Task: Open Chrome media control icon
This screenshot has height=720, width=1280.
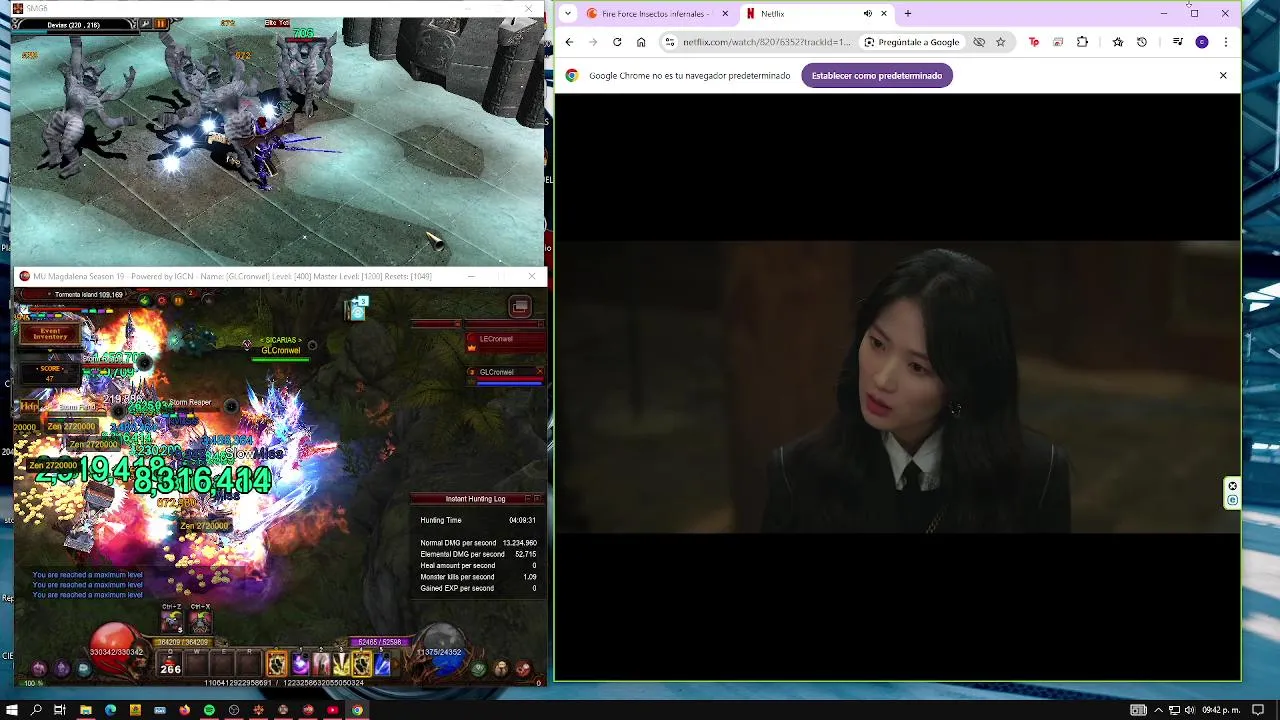Action: click(1178, 42)
